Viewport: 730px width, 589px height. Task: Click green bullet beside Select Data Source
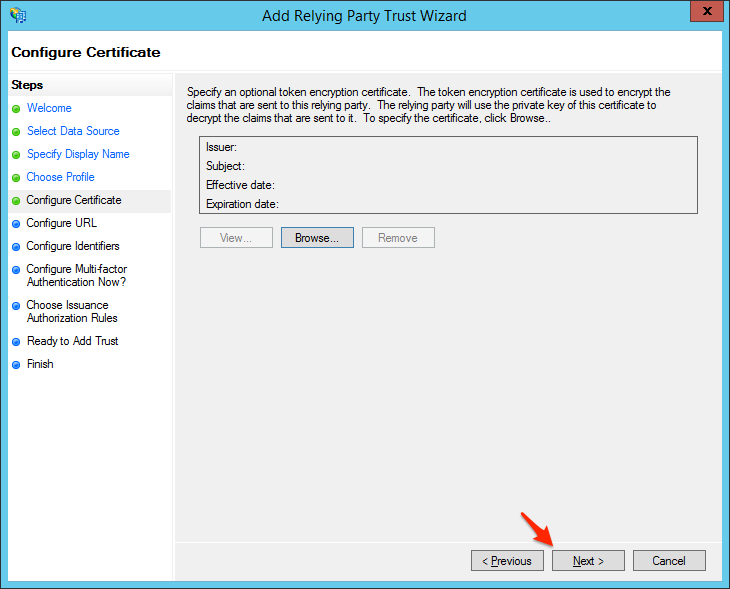point(16,132)
